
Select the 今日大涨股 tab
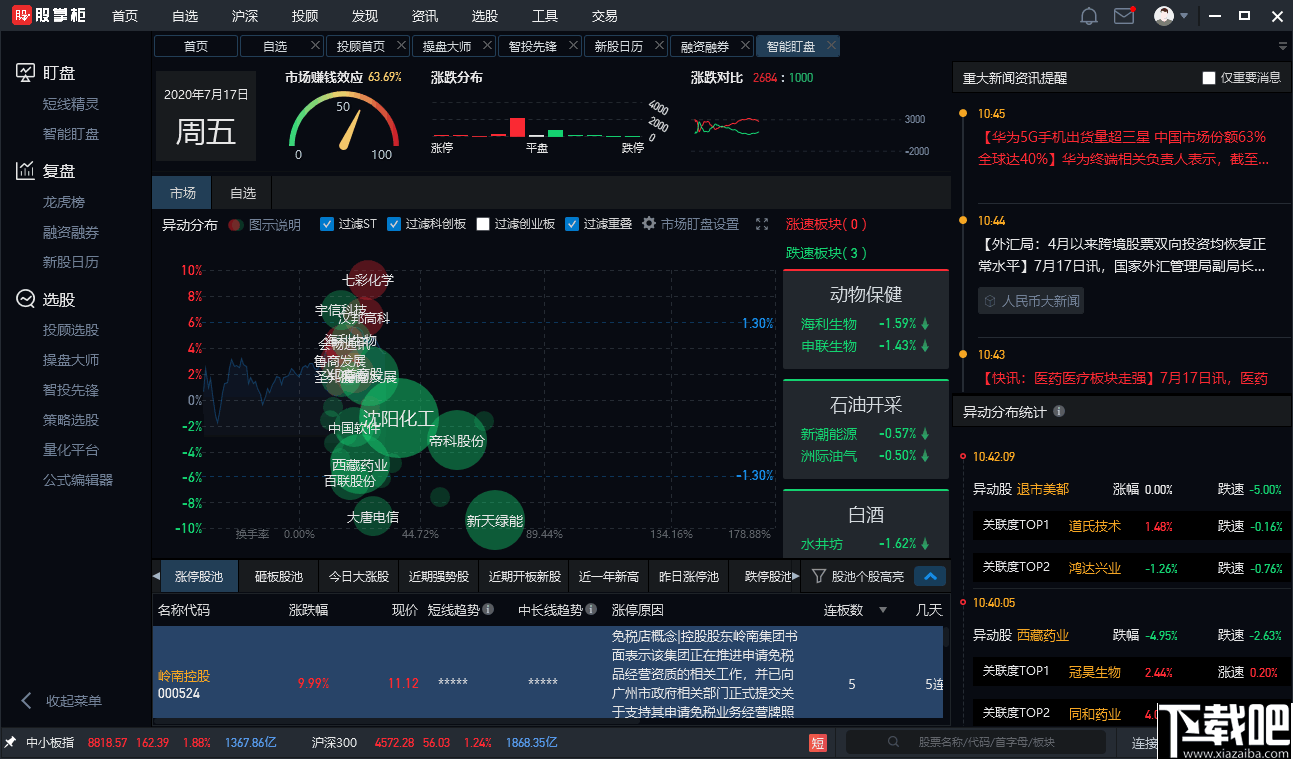[x=358, y=577]
